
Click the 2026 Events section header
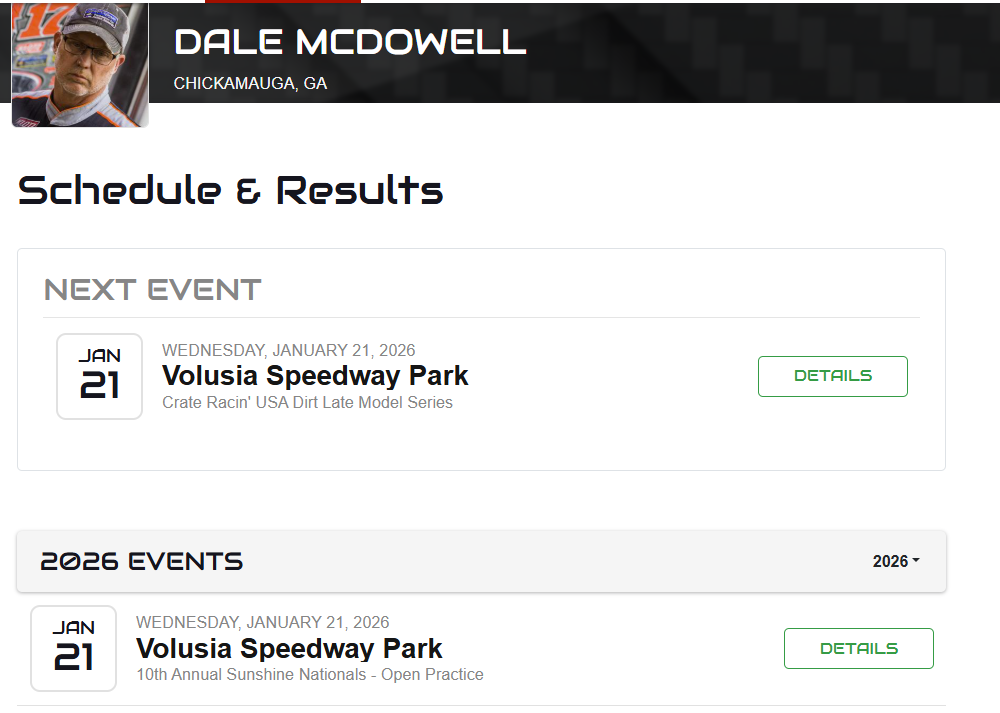[141, 561]
